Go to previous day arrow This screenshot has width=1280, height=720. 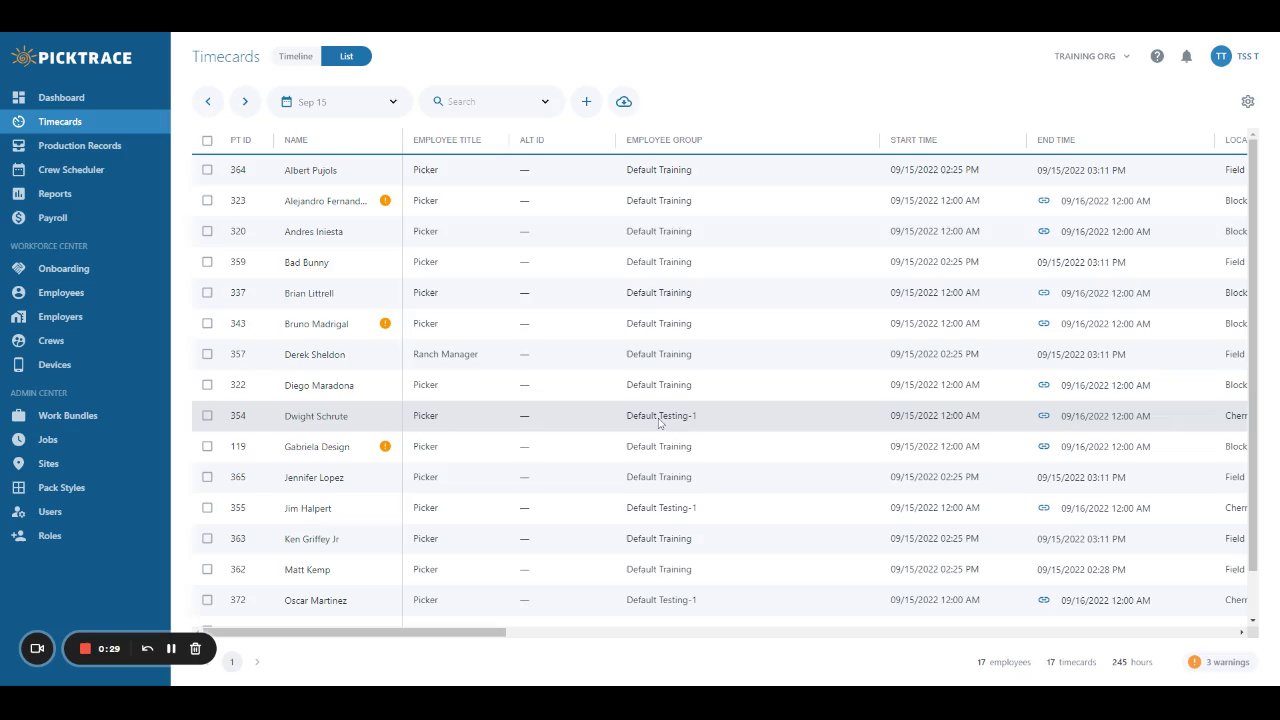[207, 101]
